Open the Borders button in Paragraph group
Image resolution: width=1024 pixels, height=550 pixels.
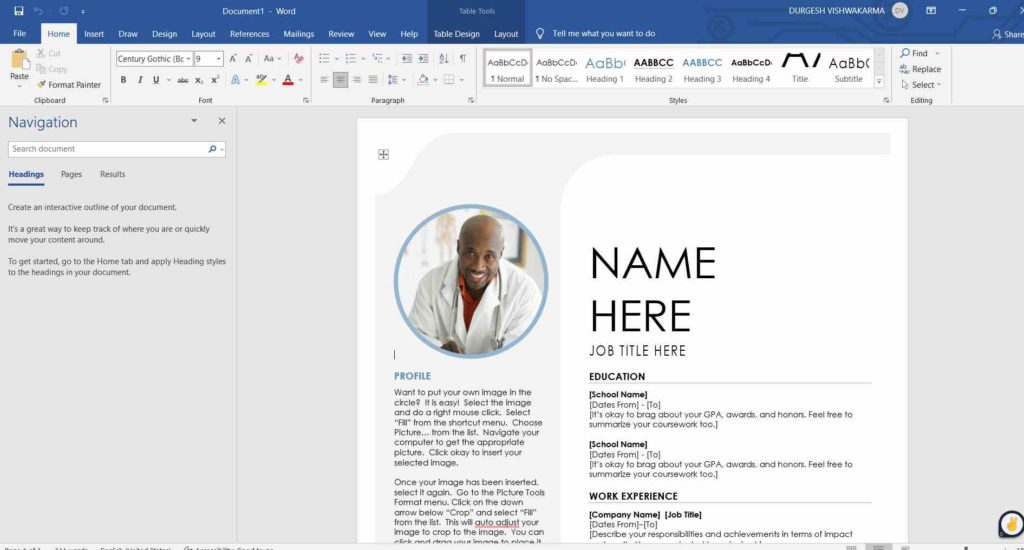click(449, 80)
